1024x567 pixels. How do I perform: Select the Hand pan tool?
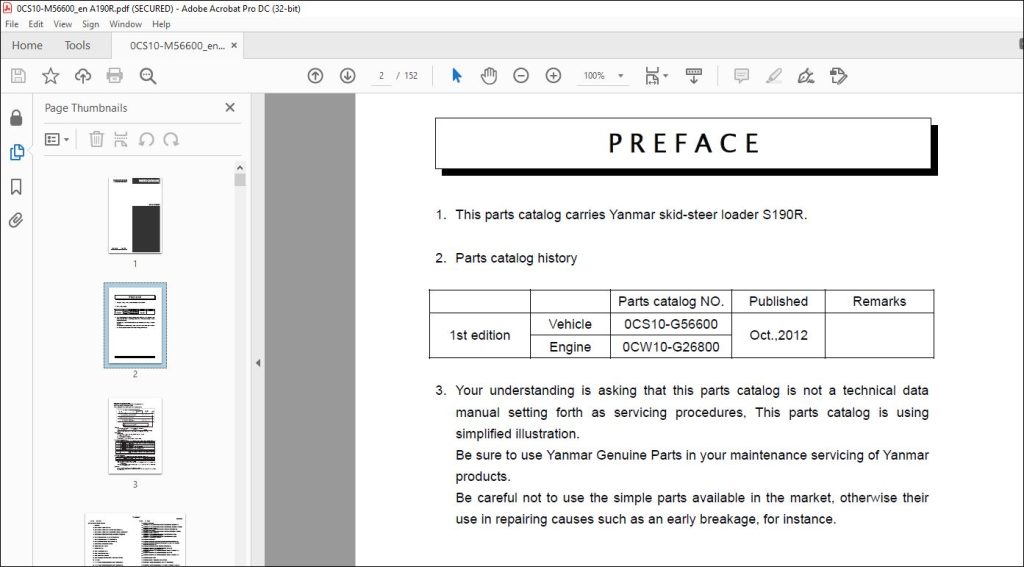point(488,76)
